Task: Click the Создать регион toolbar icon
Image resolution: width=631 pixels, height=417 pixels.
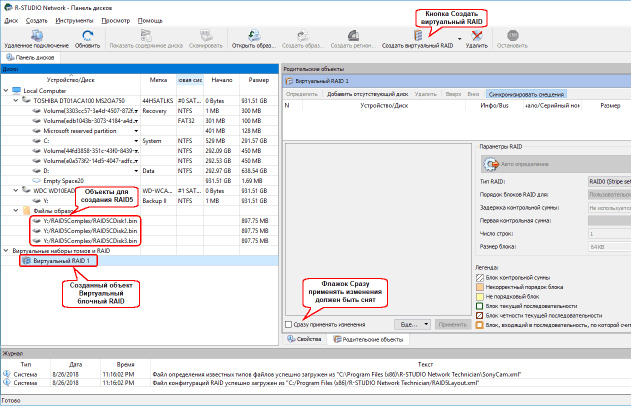Action: (353, 35)
